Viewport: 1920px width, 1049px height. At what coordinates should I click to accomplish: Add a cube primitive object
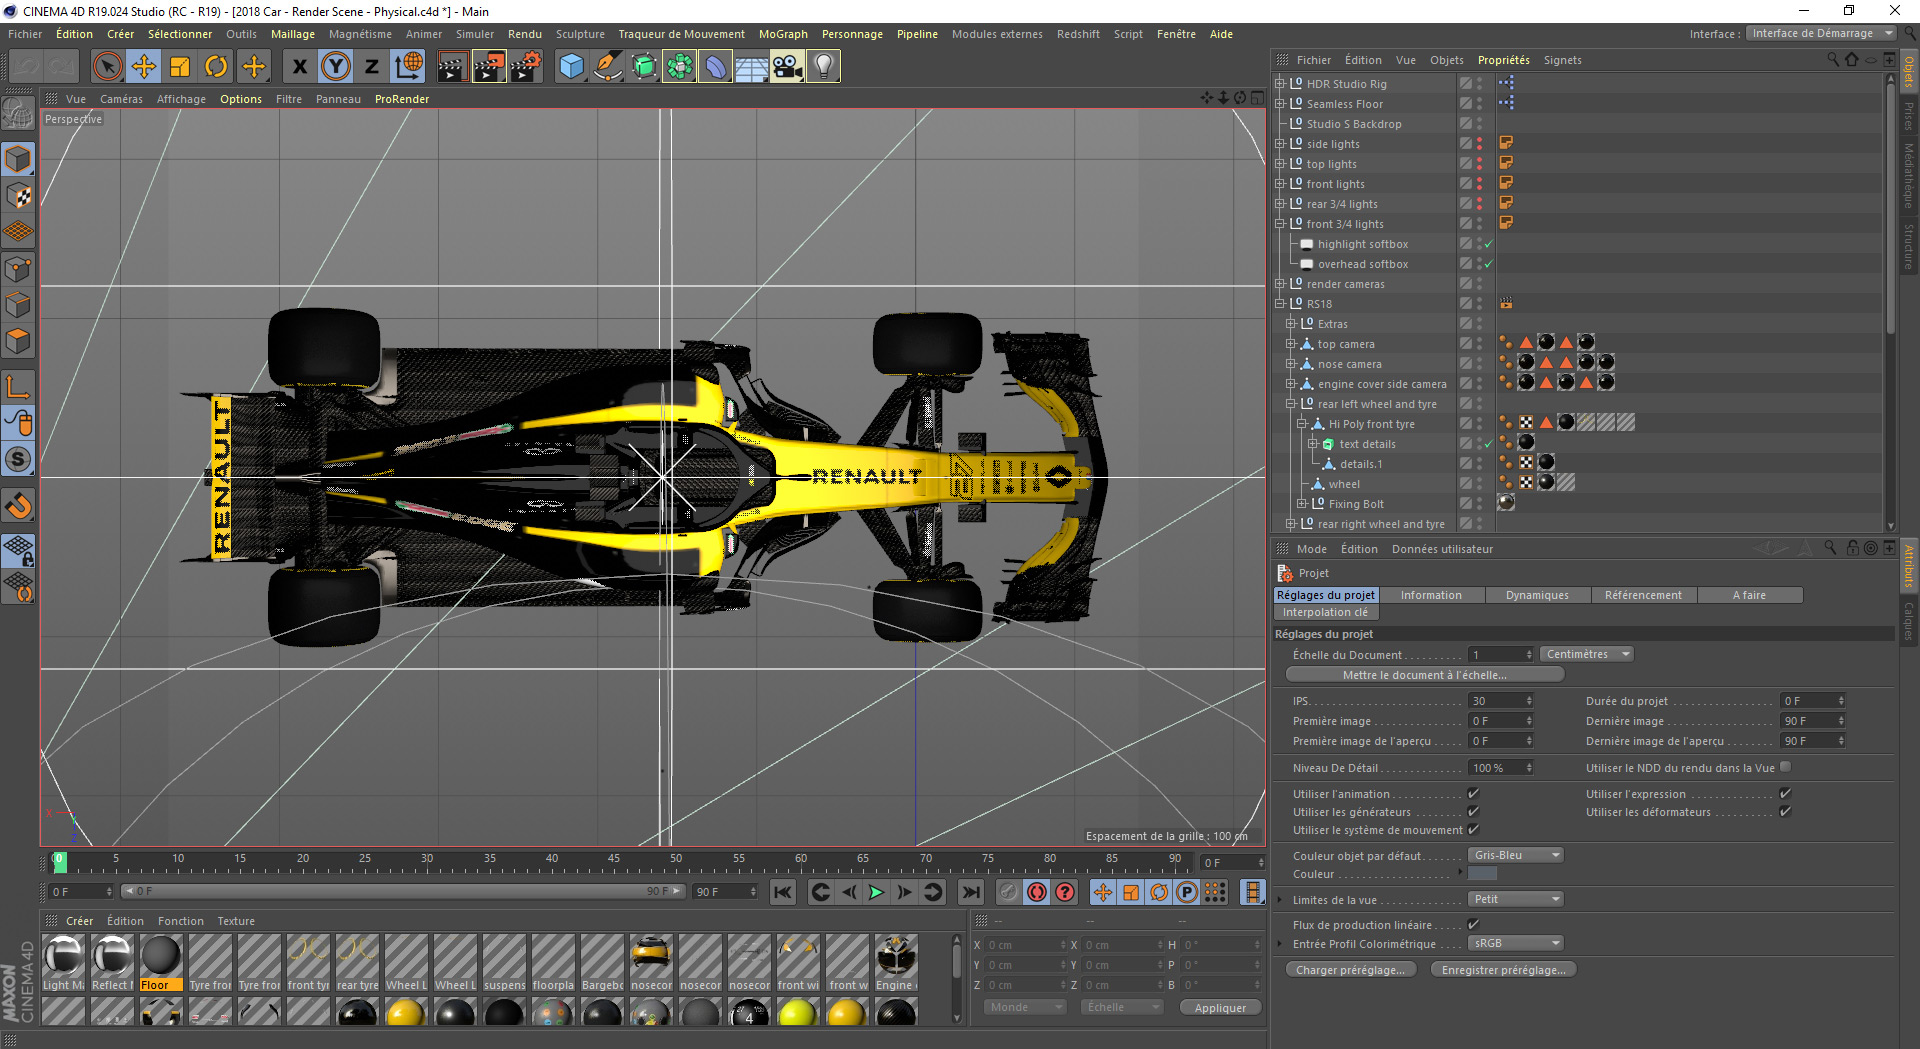click(x=571, y=67)
